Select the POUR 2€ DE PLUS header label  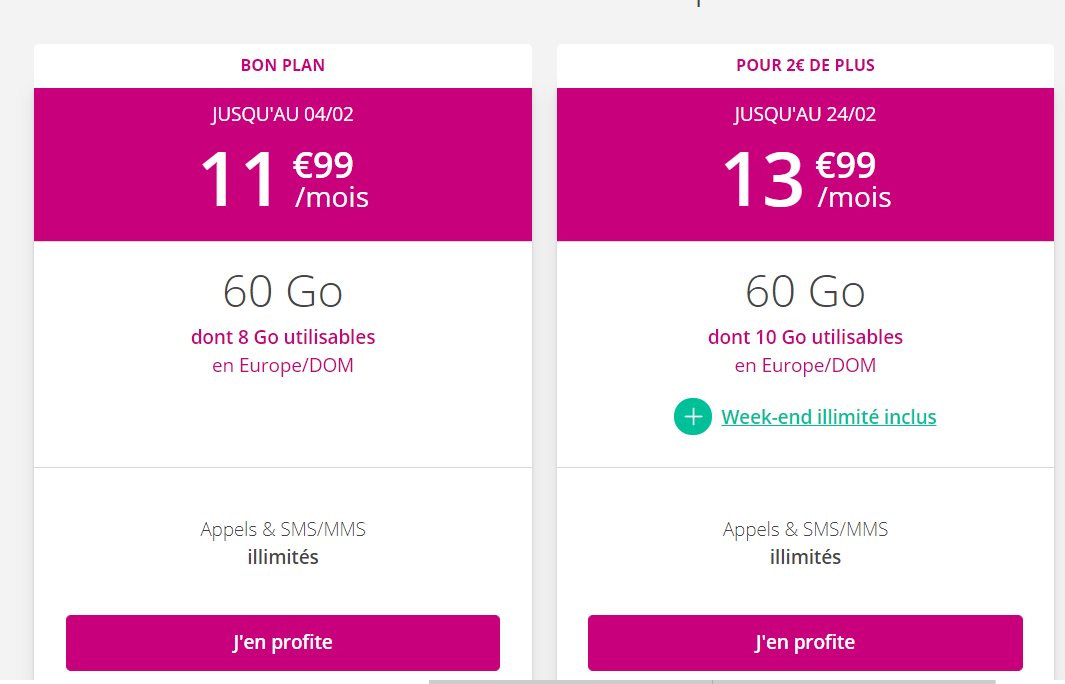point(805,66)
